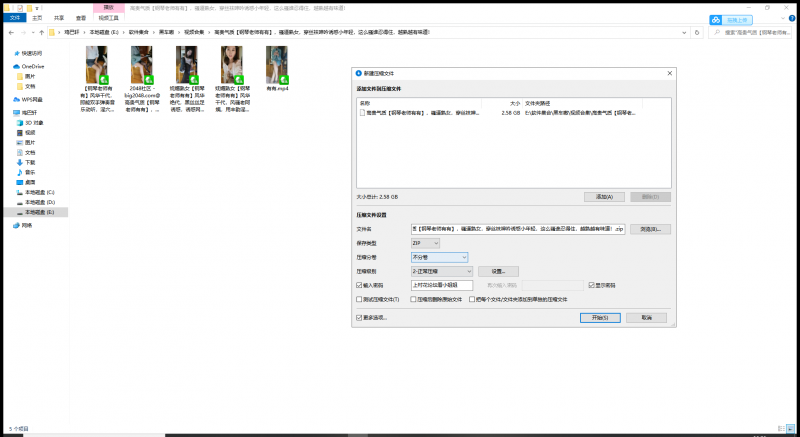Open the 共享 ribbon tab
Image resolution: width=800 pixels, height=437 pixels.
point(58,18)
